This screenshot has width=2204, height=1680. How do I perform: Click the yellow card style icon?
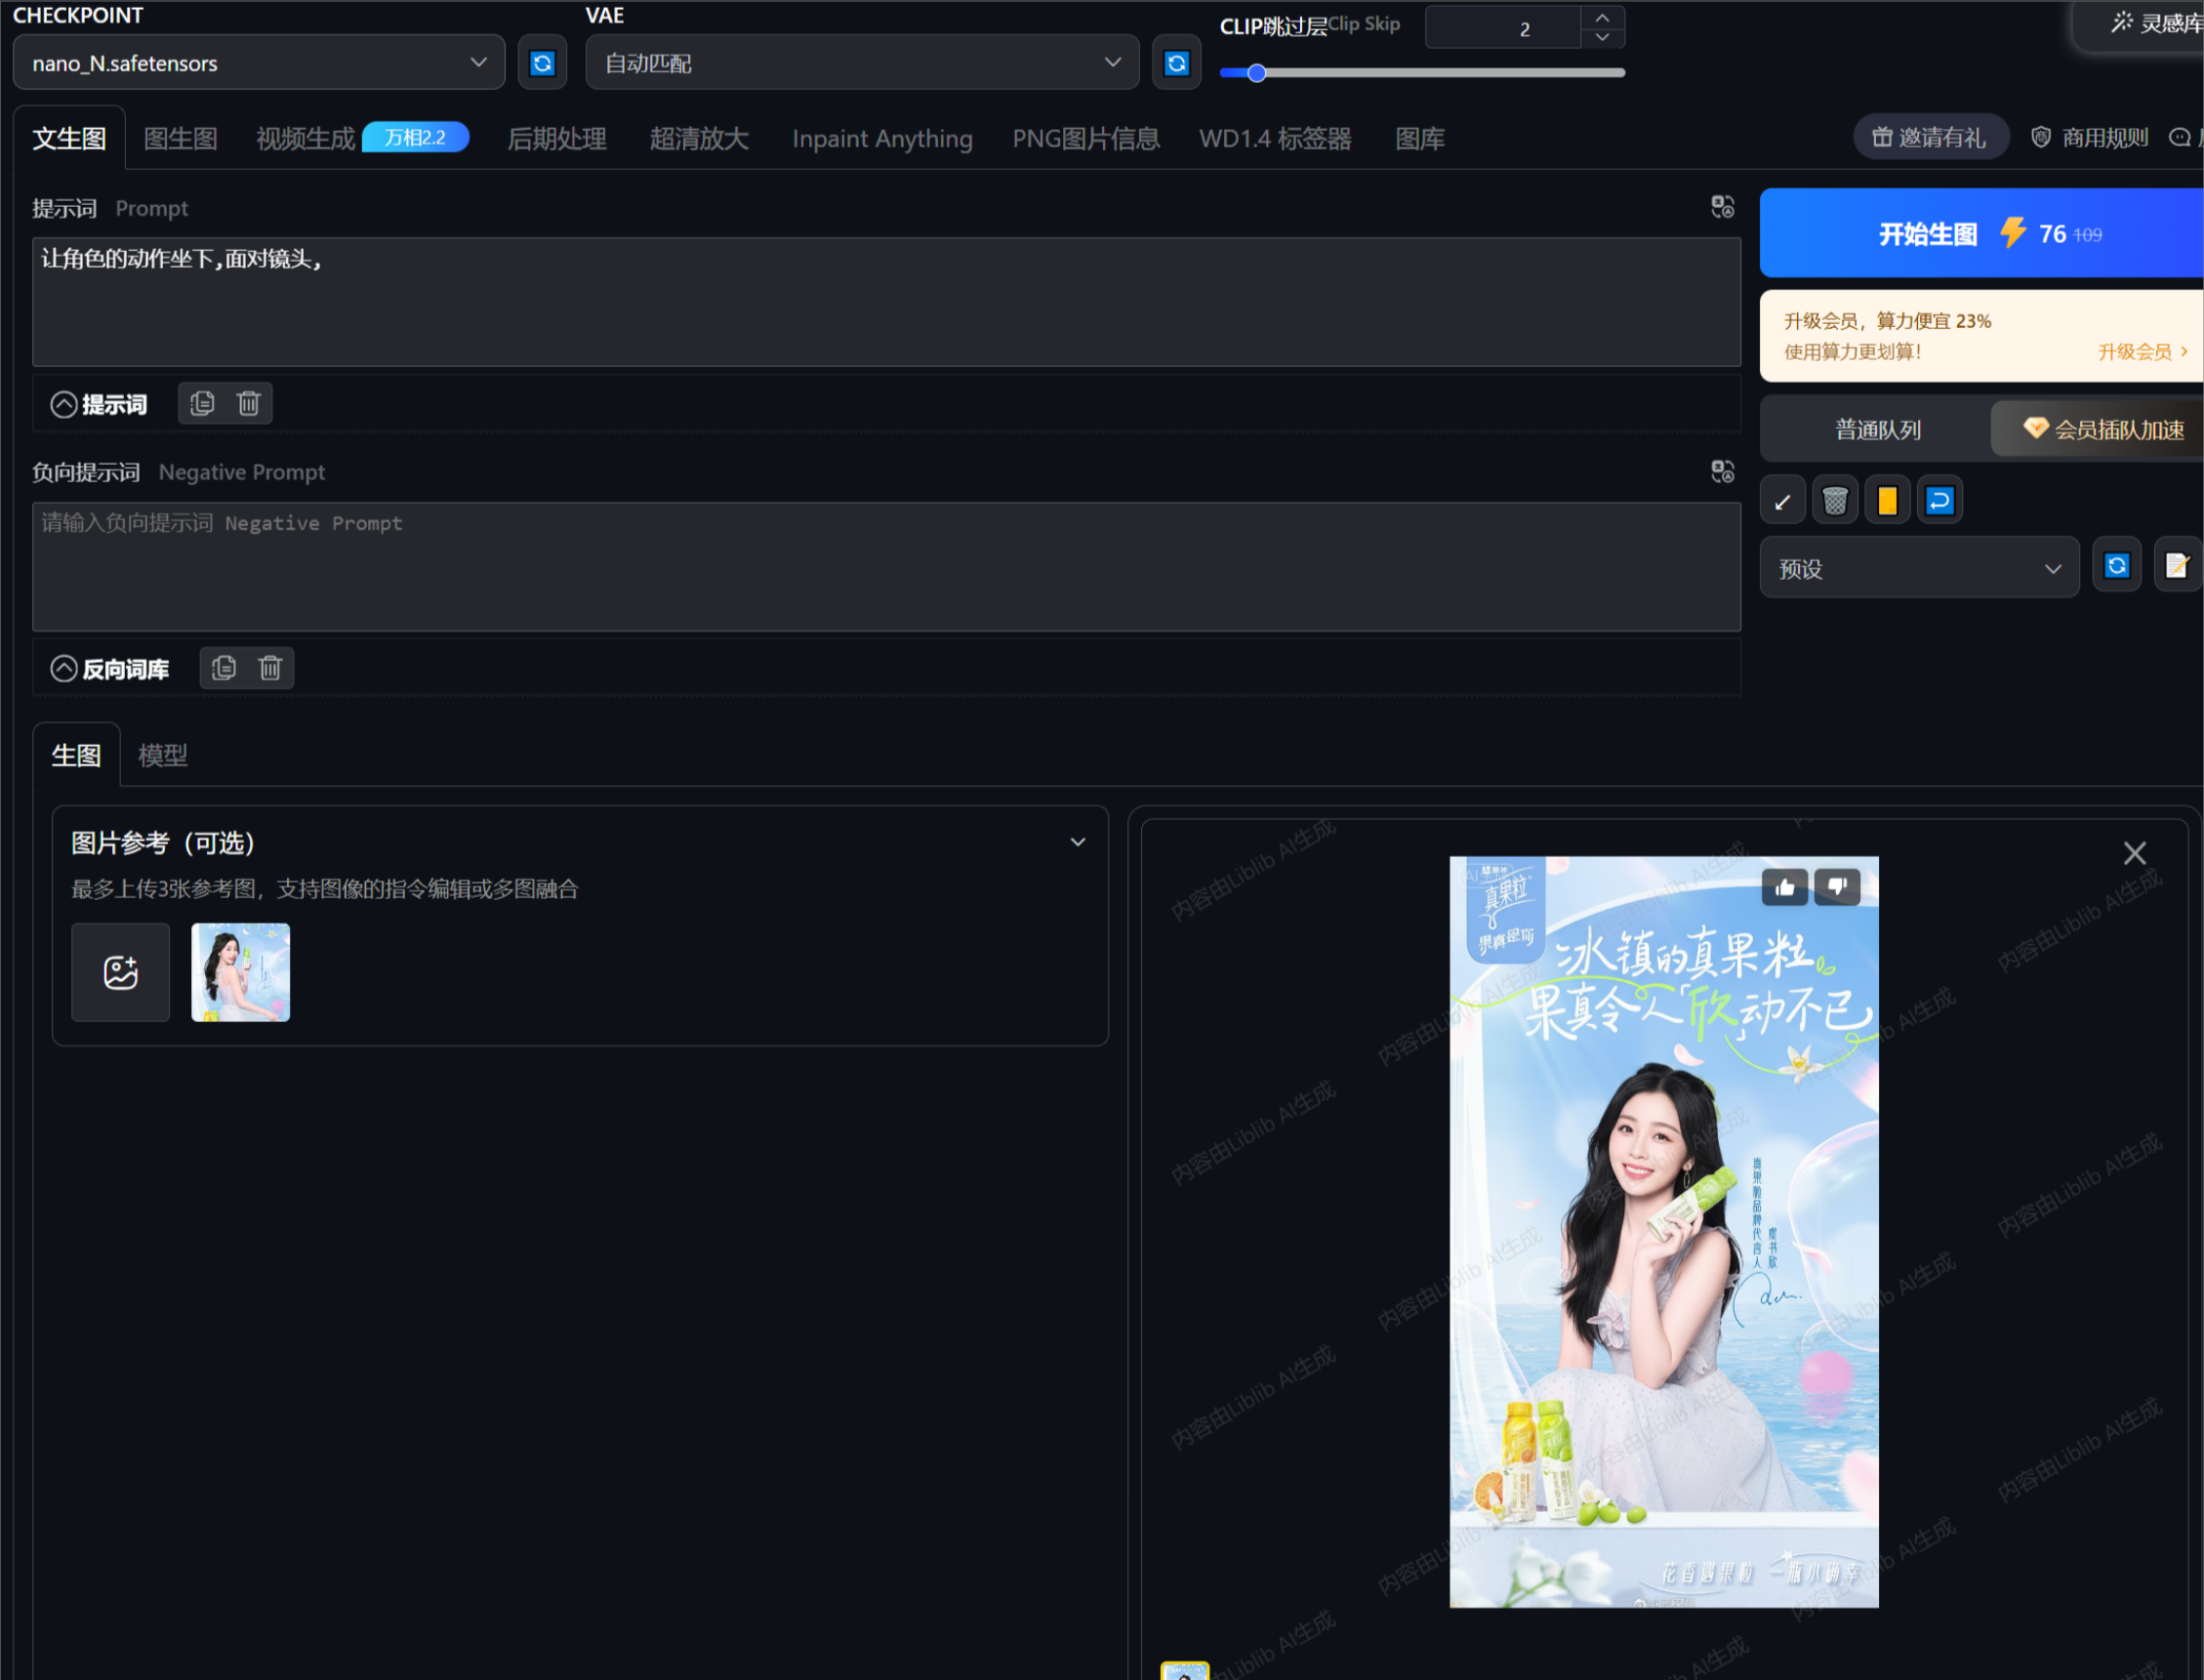tap(1887, 501)
